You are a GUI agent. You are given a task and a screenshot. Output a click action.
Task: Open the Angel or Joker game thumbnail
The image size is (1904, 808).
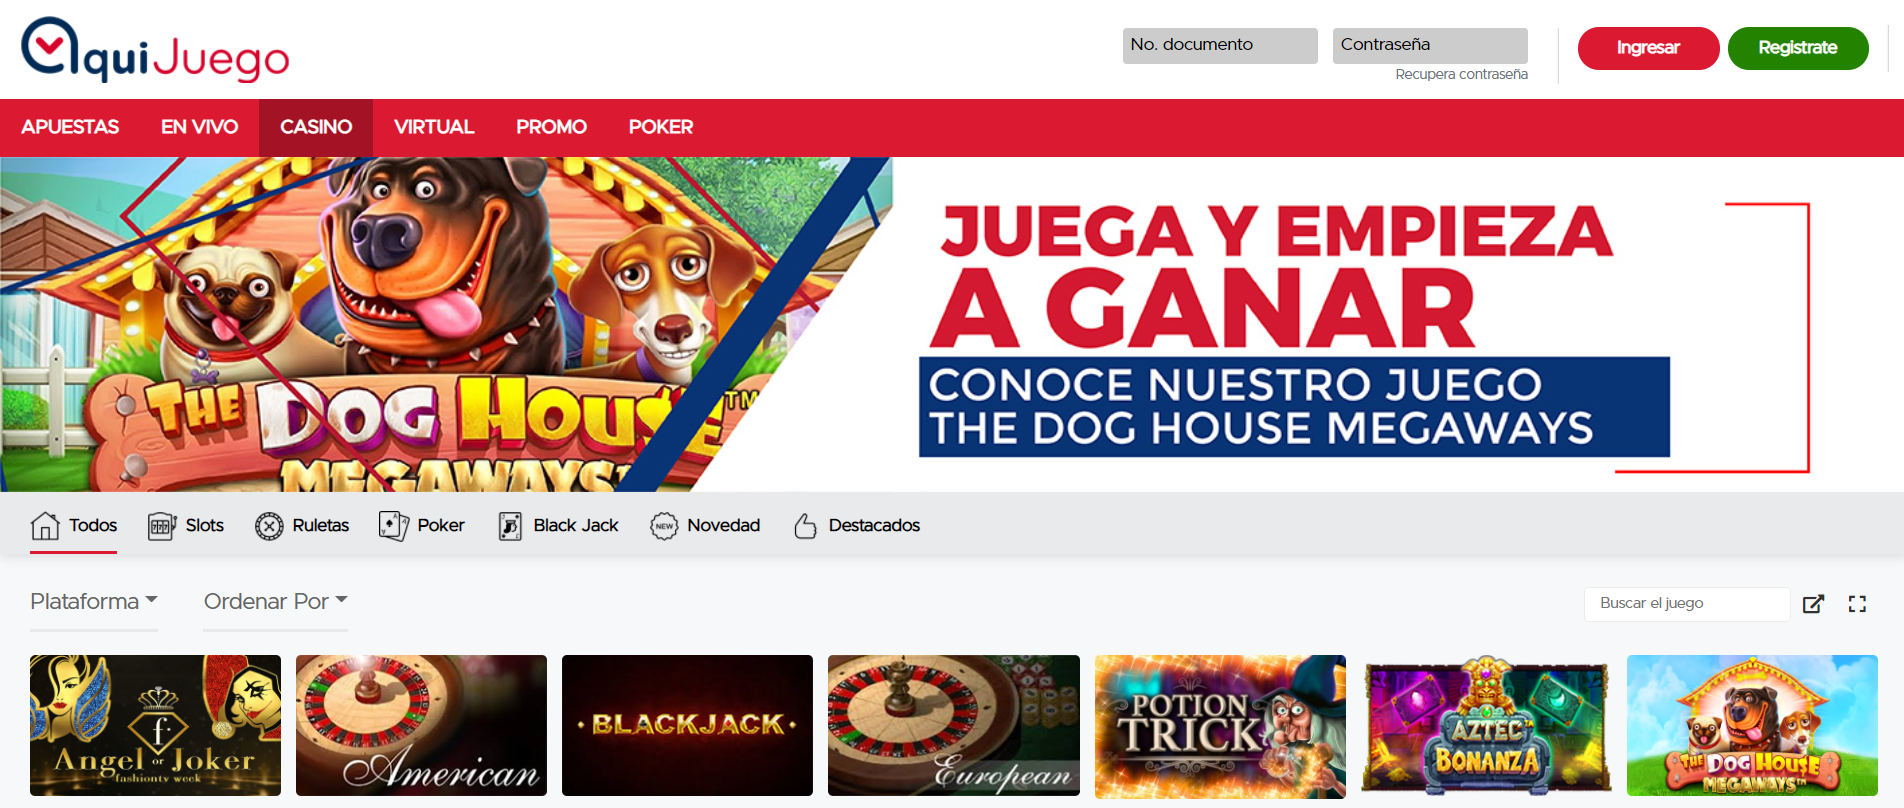coord(155,726)
